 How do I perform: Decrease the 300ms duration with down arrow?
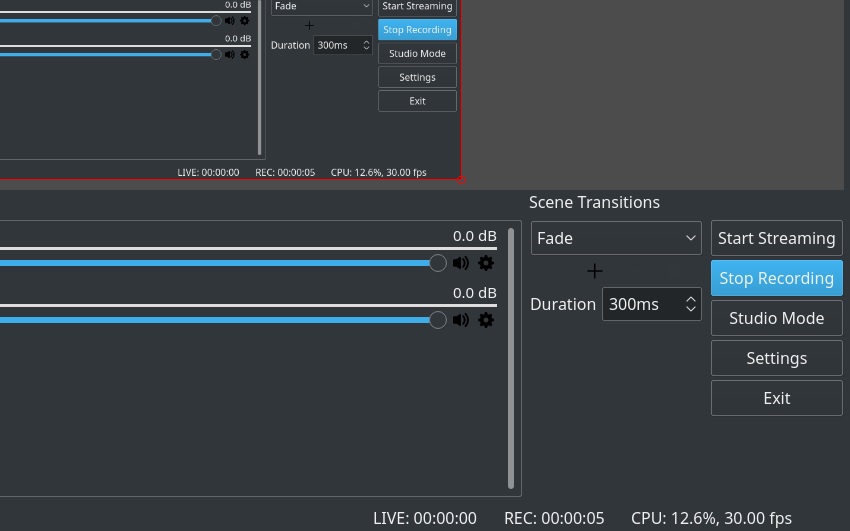691,309
